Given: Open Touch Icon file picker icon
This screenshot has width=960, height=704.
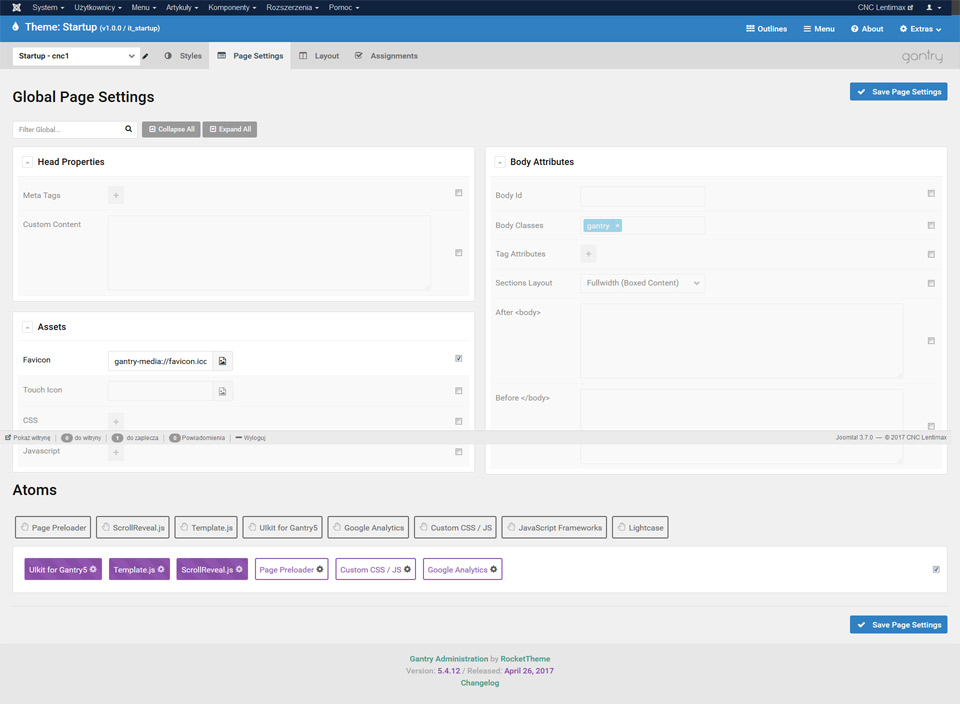Looking at the screenshot, I should 223,391.
